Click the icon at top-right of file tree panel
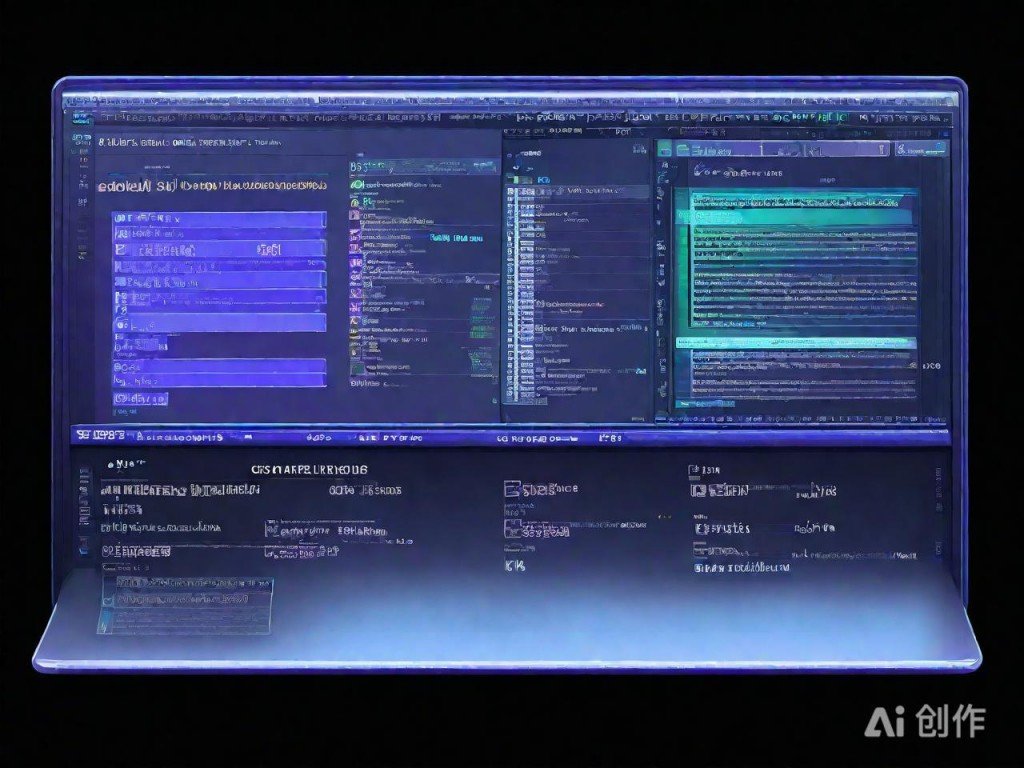 click(640, 149)
